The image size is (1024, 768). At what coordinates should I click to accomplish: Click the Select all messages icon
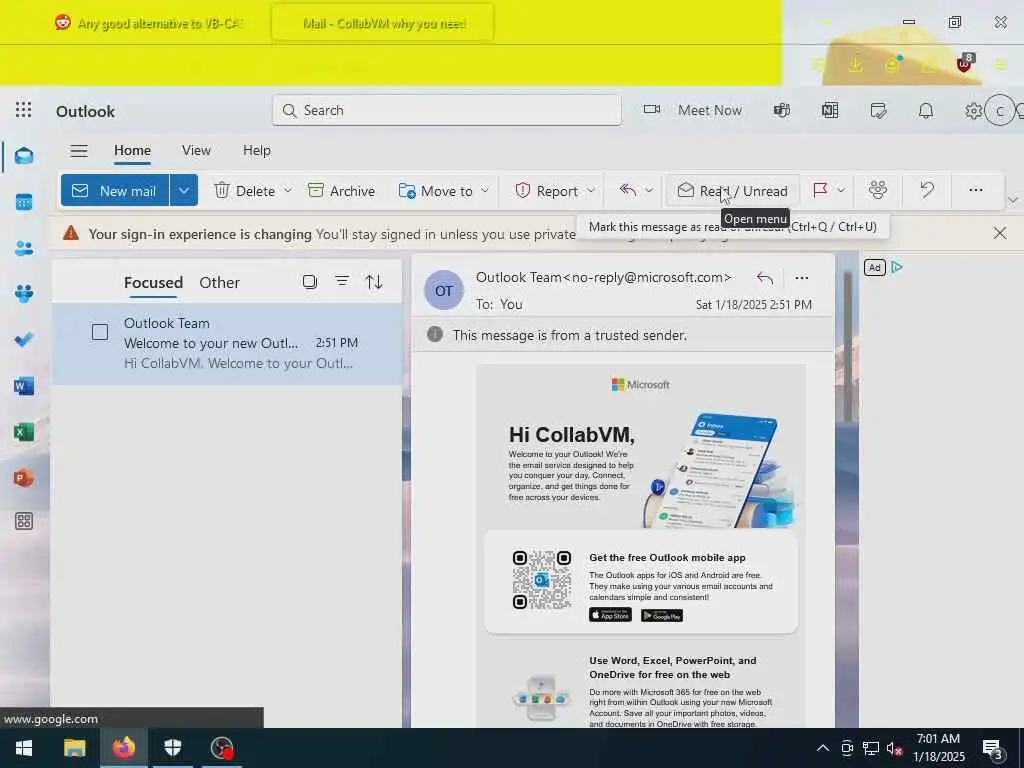(x=310, y=281)
